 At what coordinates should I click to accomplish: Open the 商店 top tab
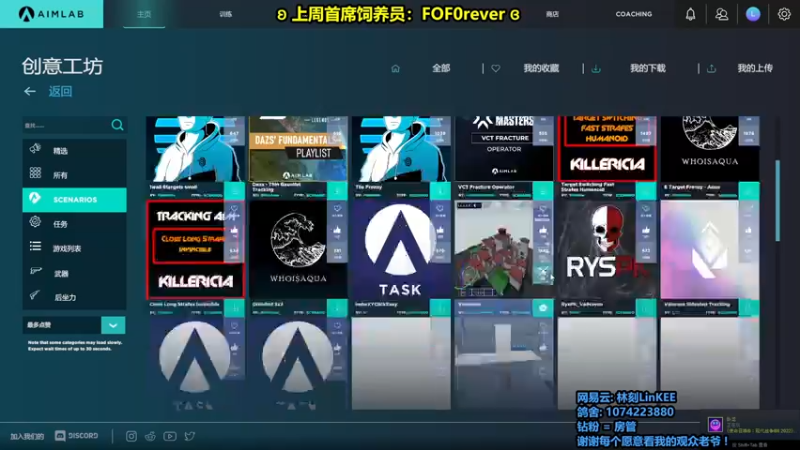coord(552,14)
